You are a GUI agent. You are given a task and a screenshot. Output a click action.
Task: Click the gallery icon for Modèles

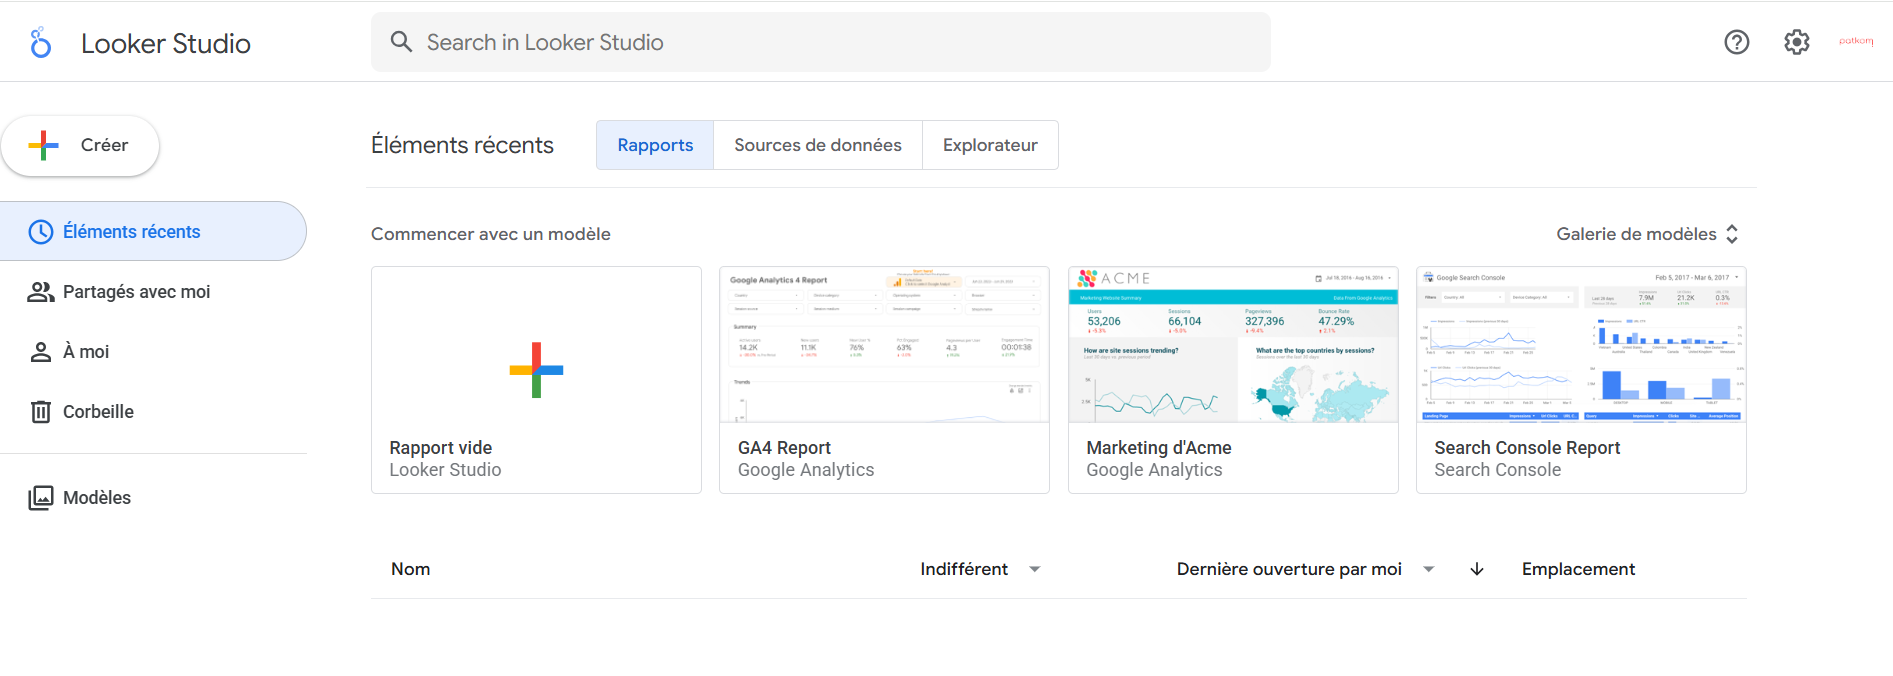(41, 498)
